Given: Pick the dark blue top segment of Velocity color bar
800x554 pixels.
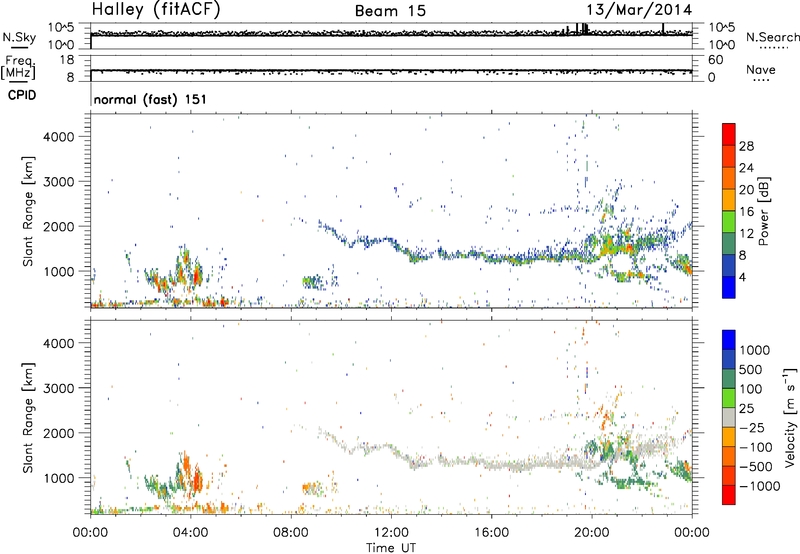Looking at the screenshot, I should tap(729, 340).
